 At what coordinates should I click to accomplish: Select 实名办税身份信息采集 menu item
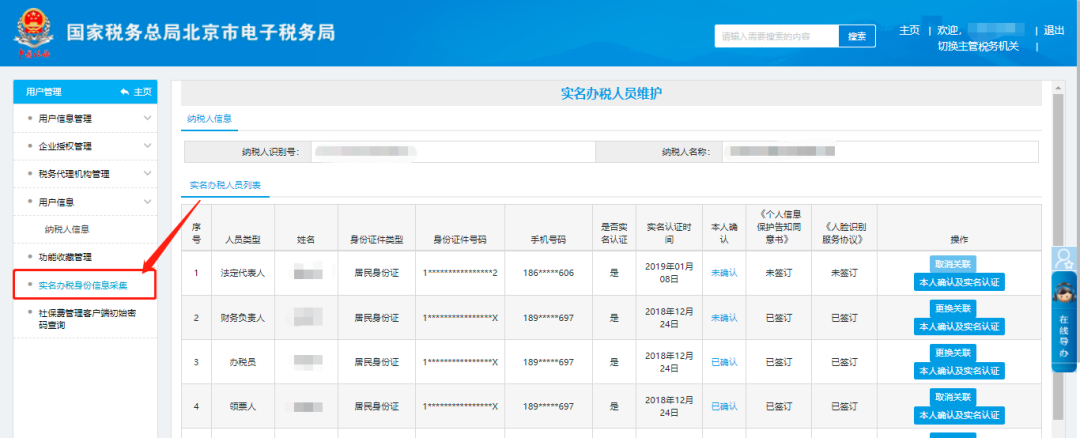point(85,284)
